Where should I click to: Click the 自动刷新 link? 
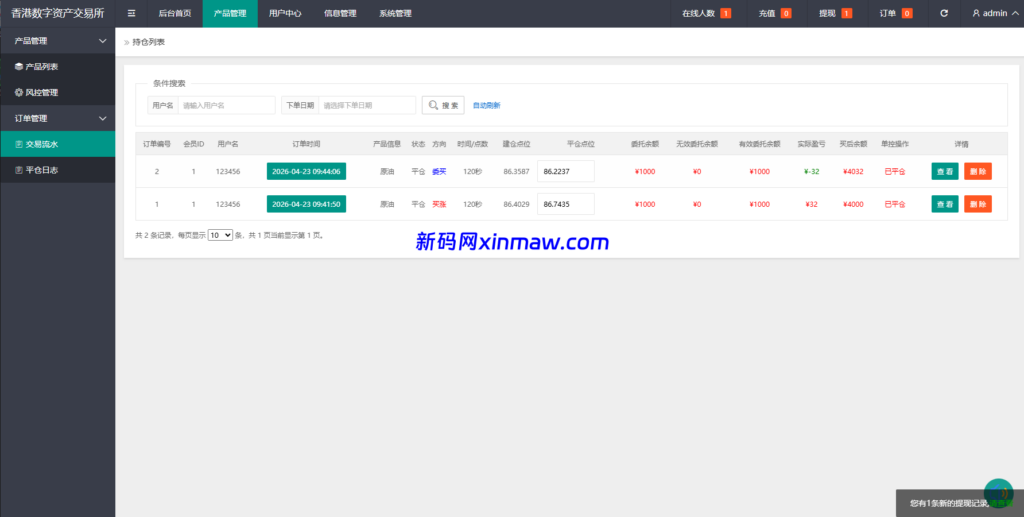click(487, 105)
